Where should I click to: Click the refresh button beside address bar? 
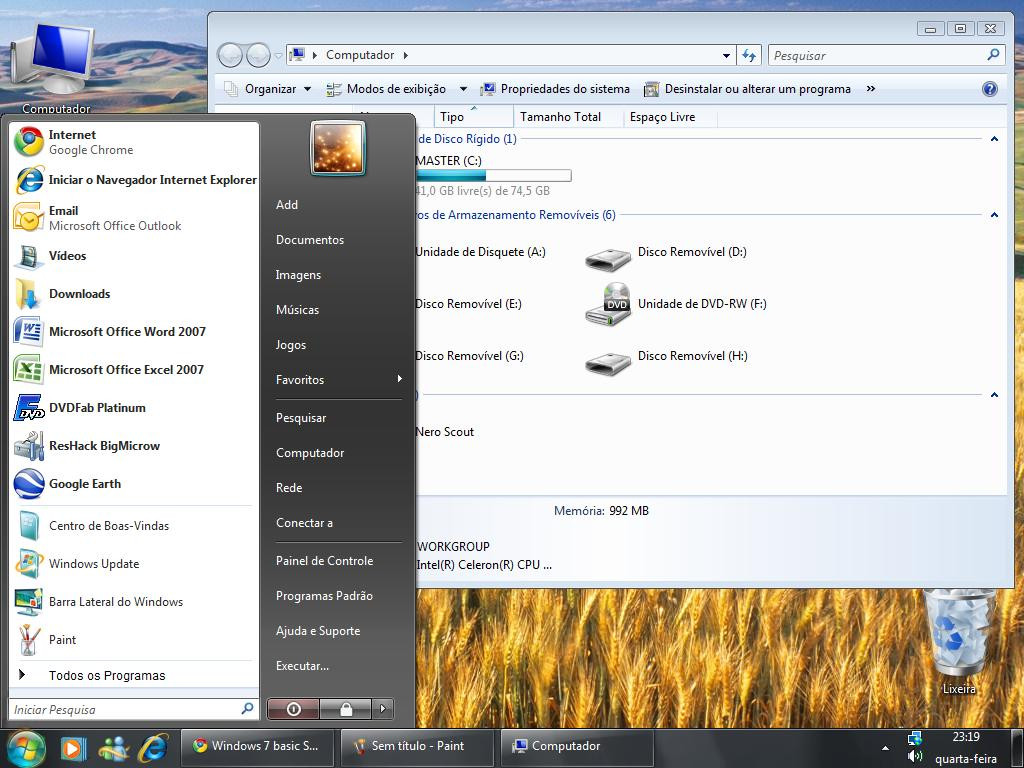tap(749, 56)
